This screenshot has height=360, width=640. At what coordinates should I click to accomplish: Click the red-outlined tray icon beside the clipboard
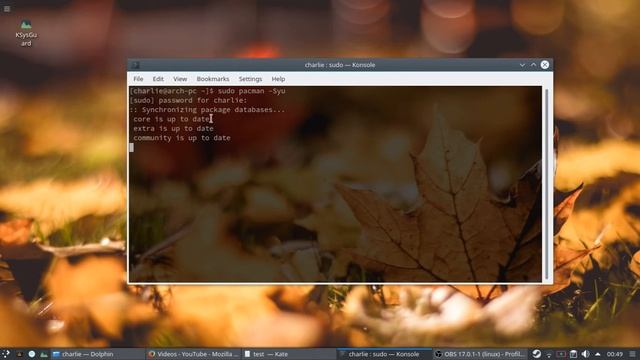coord(561,354)
